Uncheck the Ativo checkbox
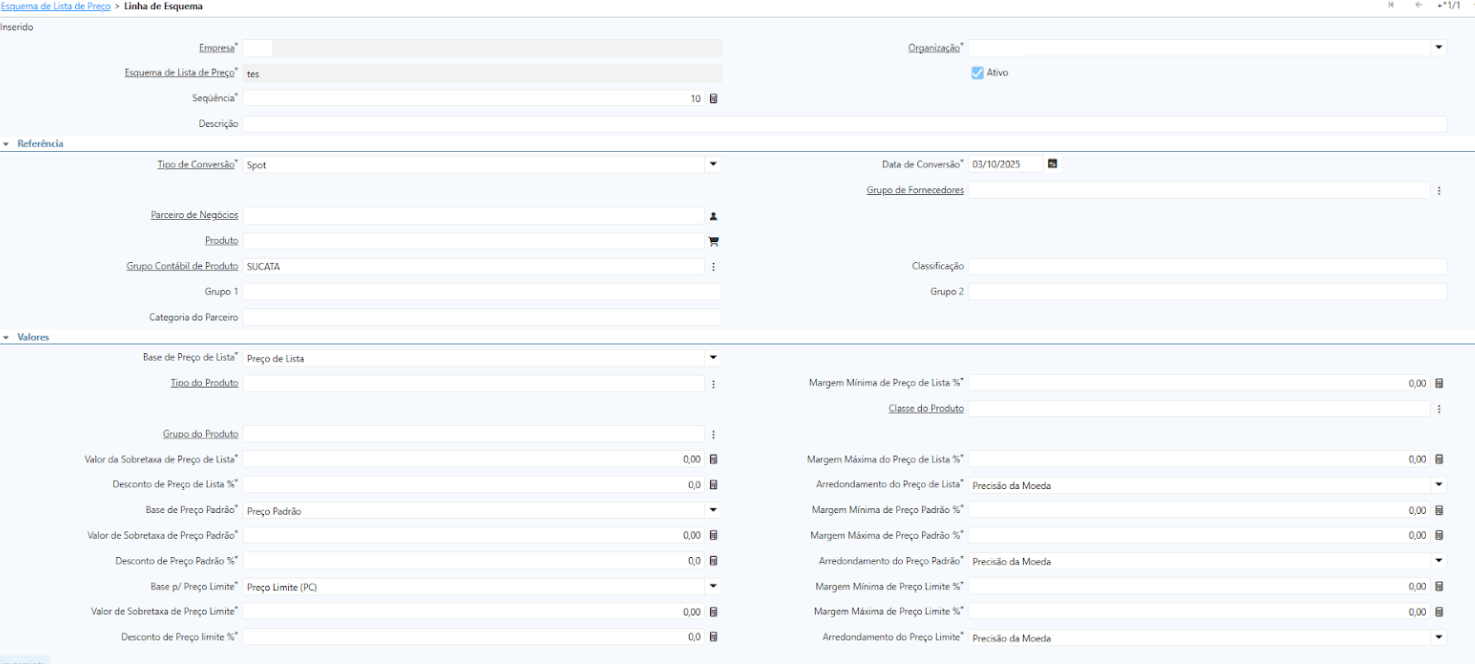1475x664 pixels. point(977,73)
